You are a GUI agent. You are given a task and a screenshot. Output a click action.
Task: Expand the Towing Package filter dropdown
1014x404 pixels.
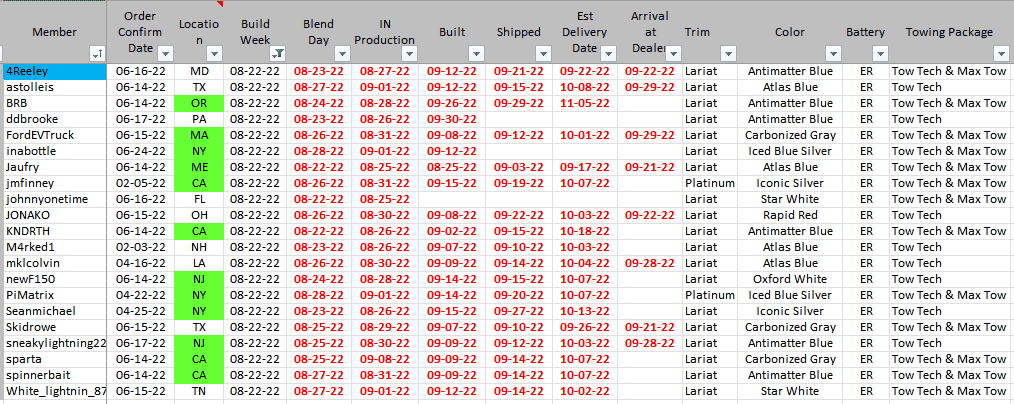1000,53
